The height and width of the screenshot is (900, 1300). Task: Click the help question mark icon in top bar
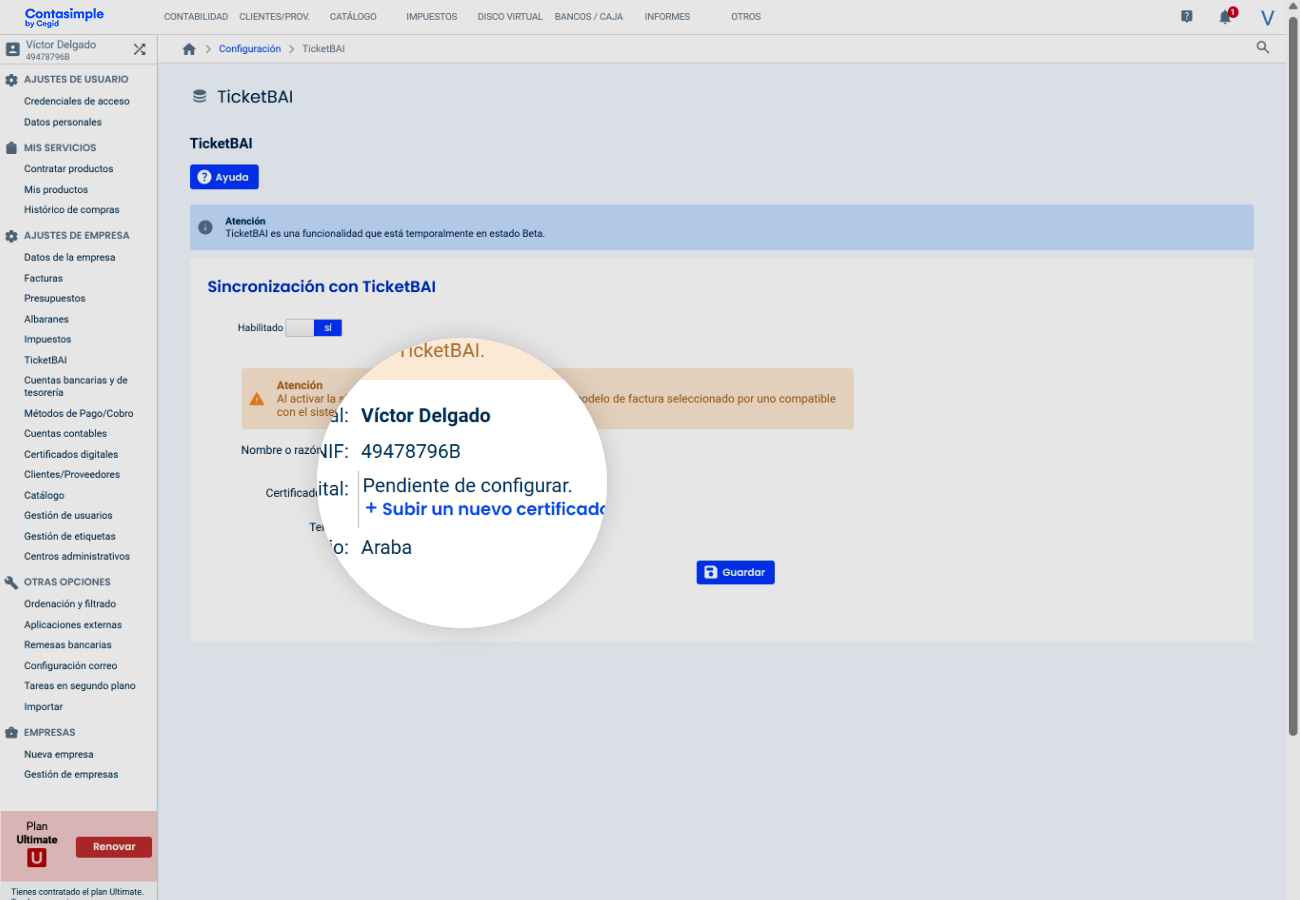tap(1186, 17)
